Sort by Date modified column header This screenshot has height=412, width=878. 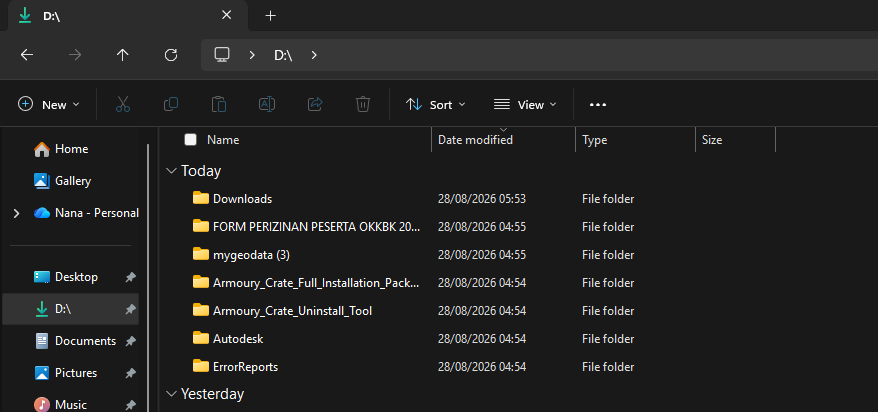475,140
